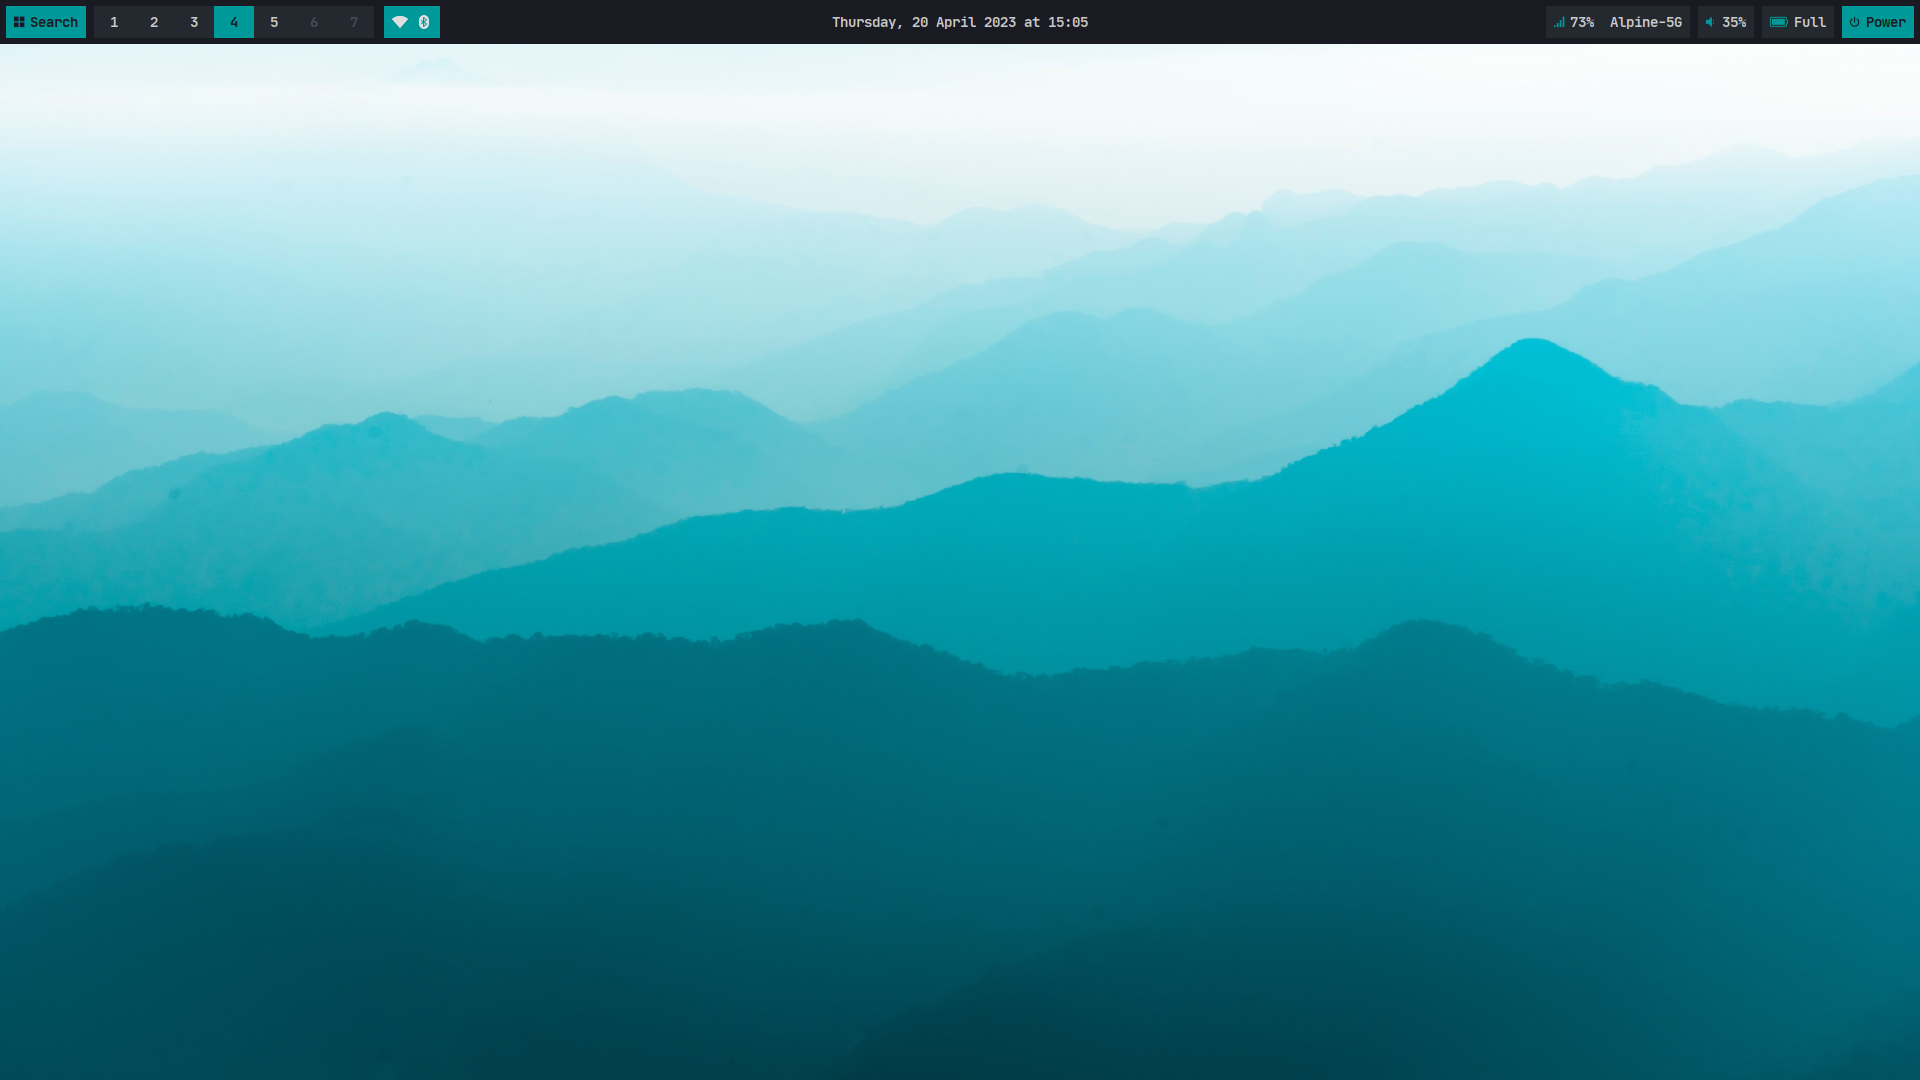Click the Full battery status label
This screenshot has width=1920, height=1080.
(x=1810, y=22)
